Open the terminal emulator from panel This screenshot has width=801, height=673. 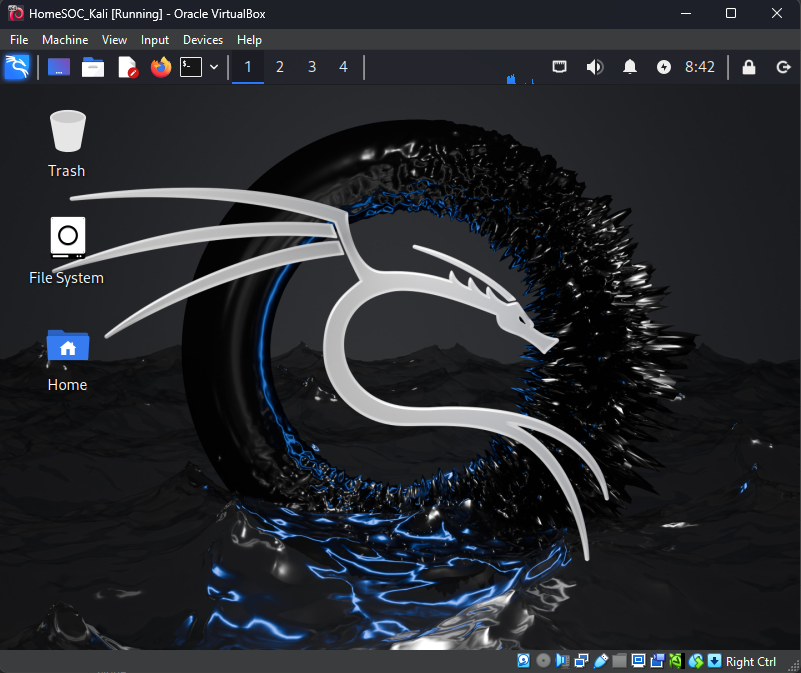(190, 67)
